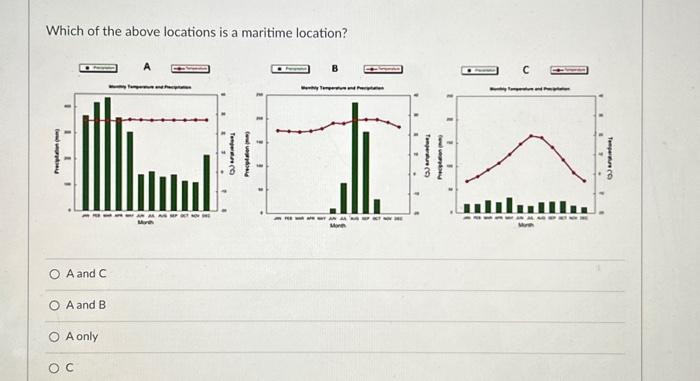Click the Temperature legend box on chart C
This screenshot has height=381, width=700.
click(x=569, y=70)
